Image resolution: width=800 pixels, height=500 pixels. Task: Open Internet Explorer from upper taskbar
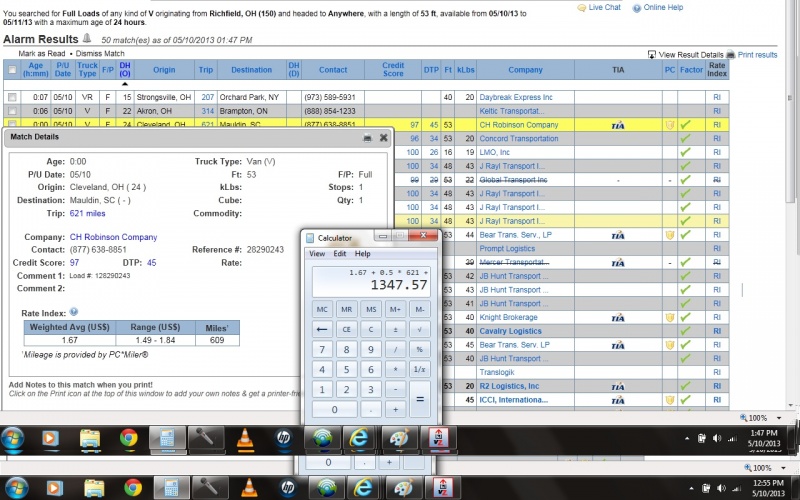(x=359, y=438)
